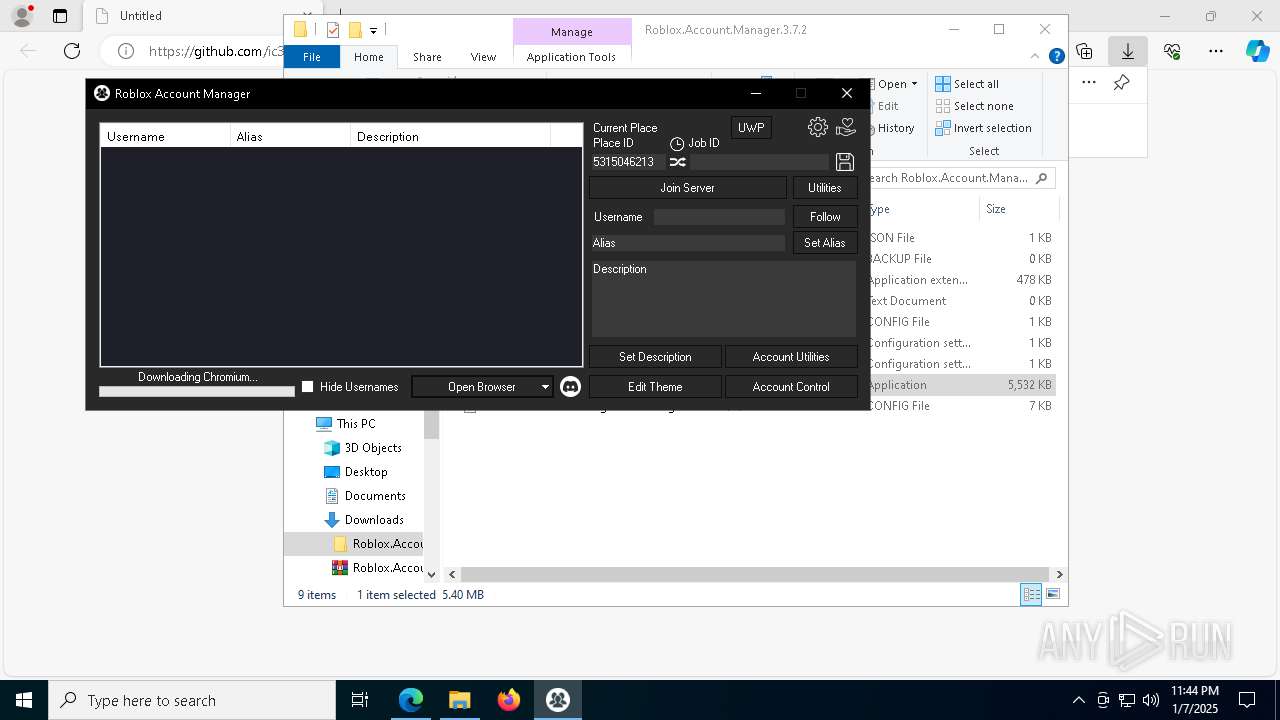
Task: Open the Open Browser dropdown arrow
Action: [545, 387]
